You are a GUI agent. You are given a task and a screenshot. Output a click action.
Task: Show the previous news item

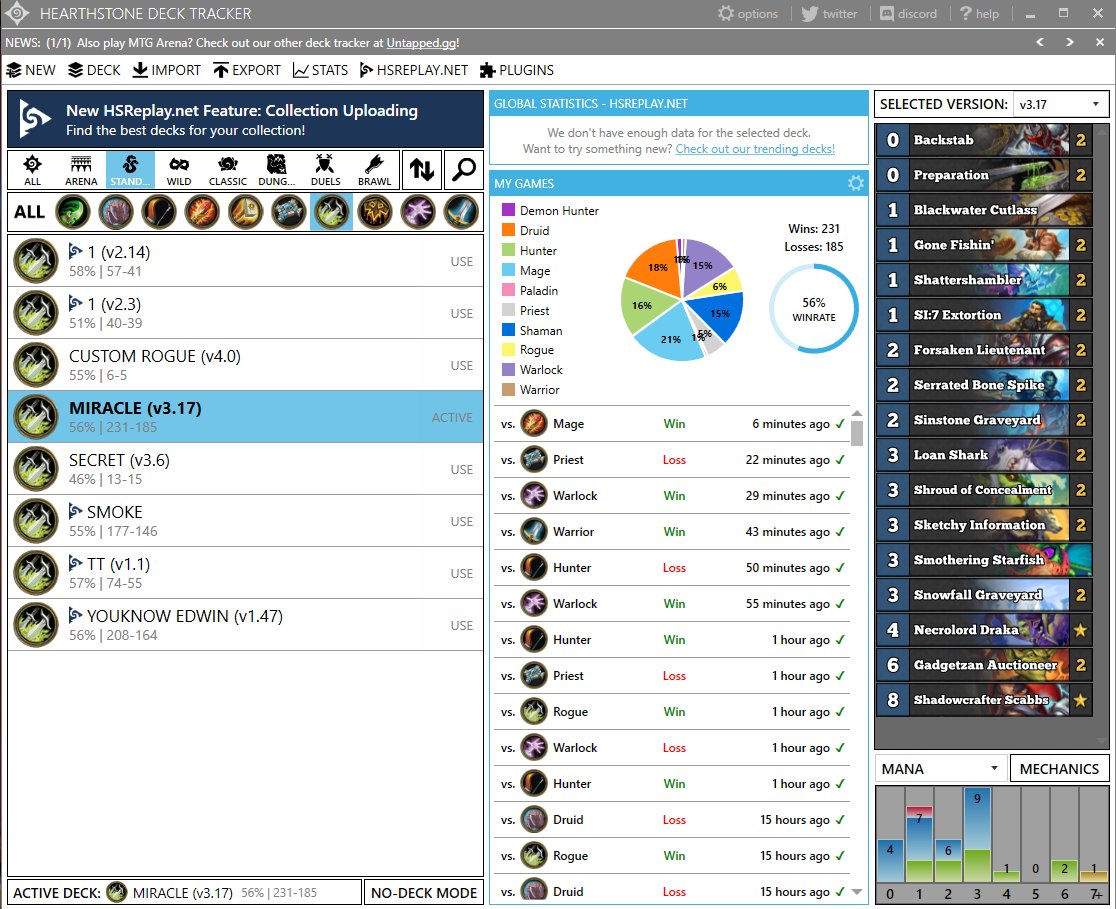[1040, 42]
